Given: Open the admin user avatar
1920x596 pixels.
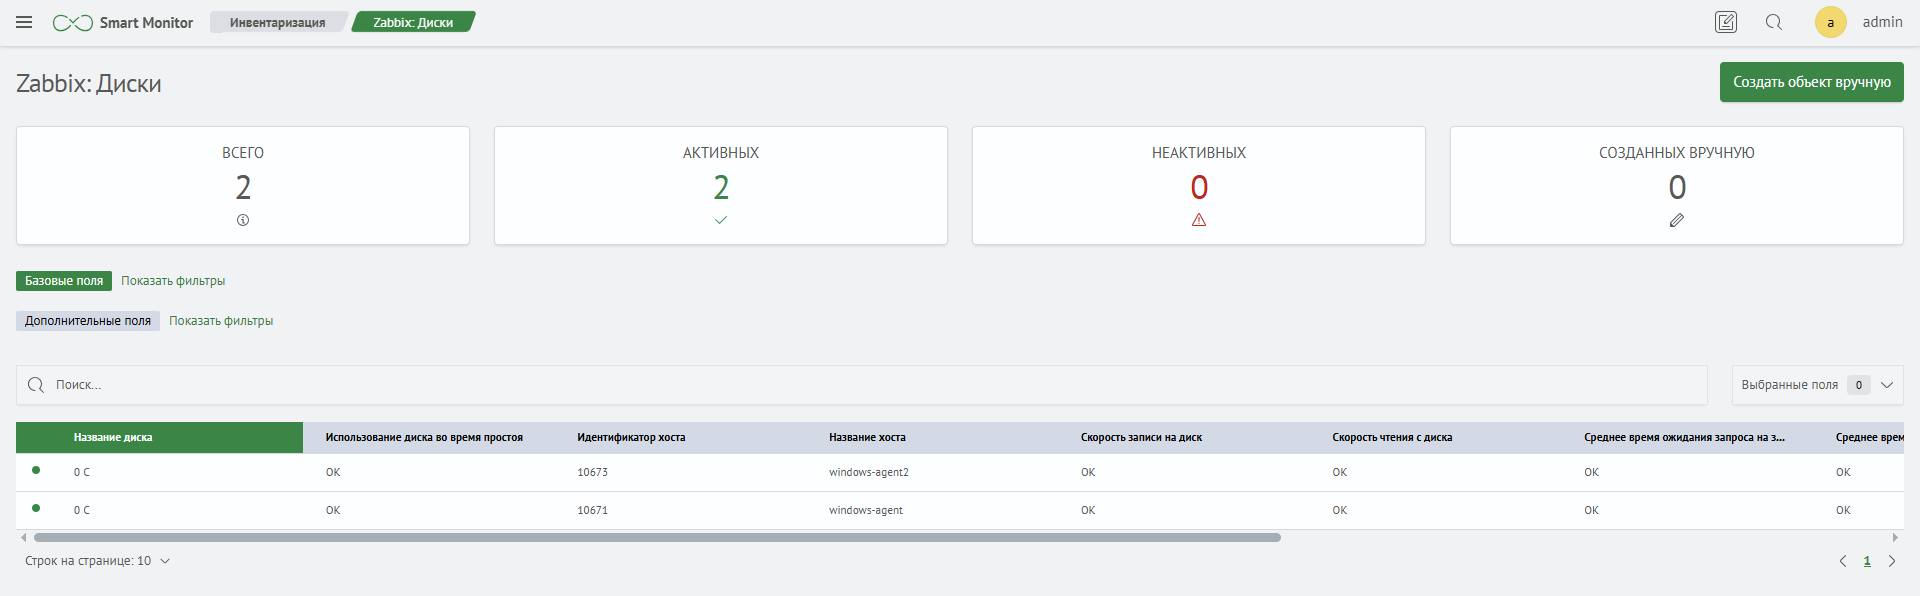Looking at the screenshot, I should point(1830,22).
